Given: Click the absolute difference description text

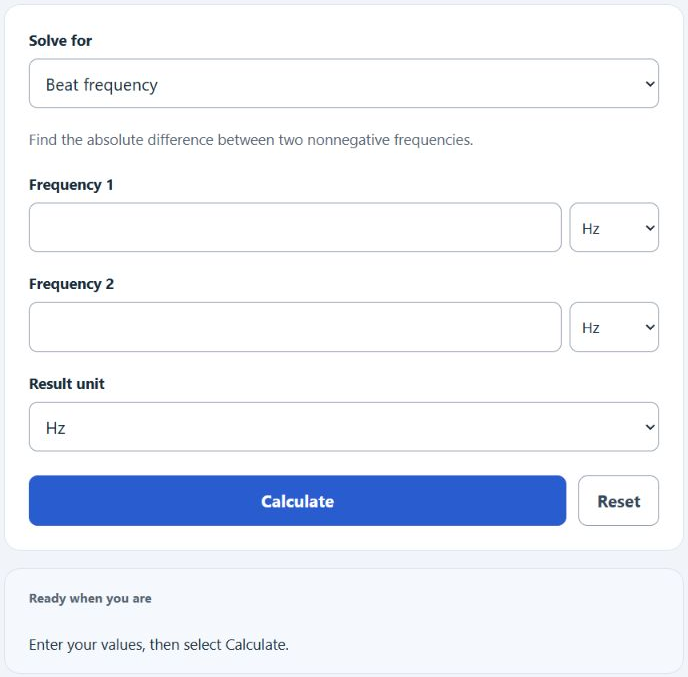Looking at the screenshot, I should [x=251, y=140].
